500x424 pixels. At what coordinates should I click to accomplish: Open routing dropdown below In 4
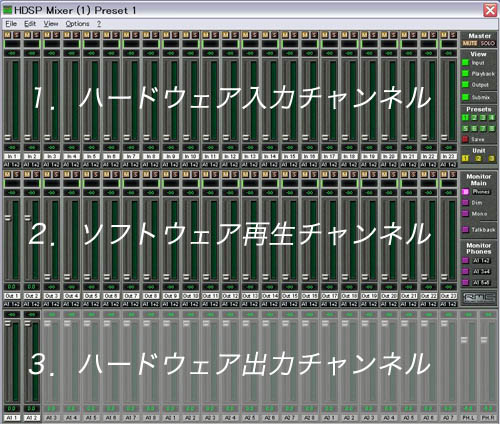click(71, 165)
